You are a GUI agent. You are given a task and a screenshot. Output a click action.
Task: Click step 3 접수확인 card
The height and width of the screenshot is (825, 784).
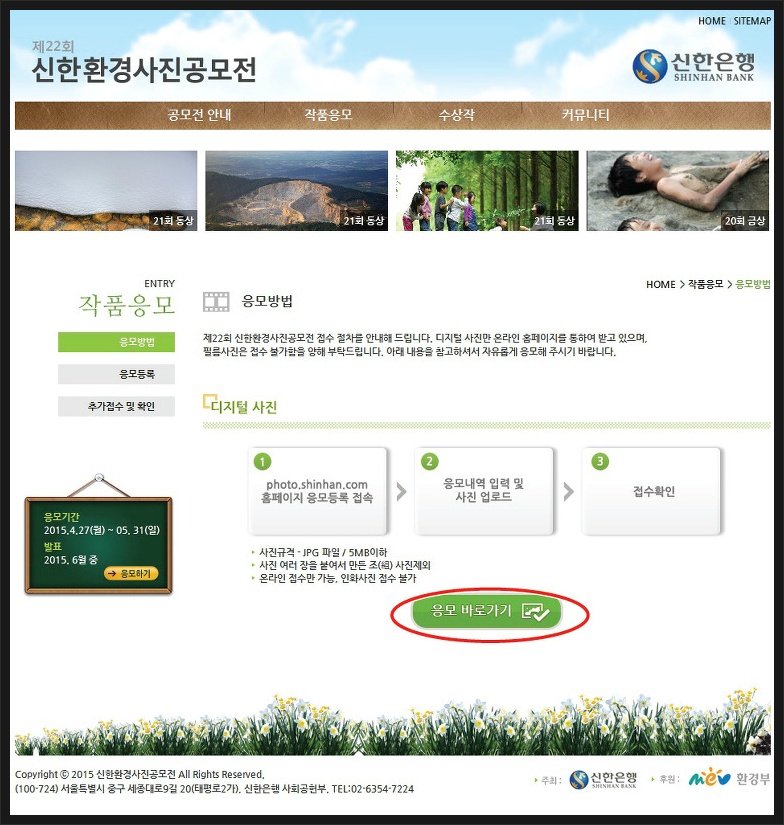(651, 491)
